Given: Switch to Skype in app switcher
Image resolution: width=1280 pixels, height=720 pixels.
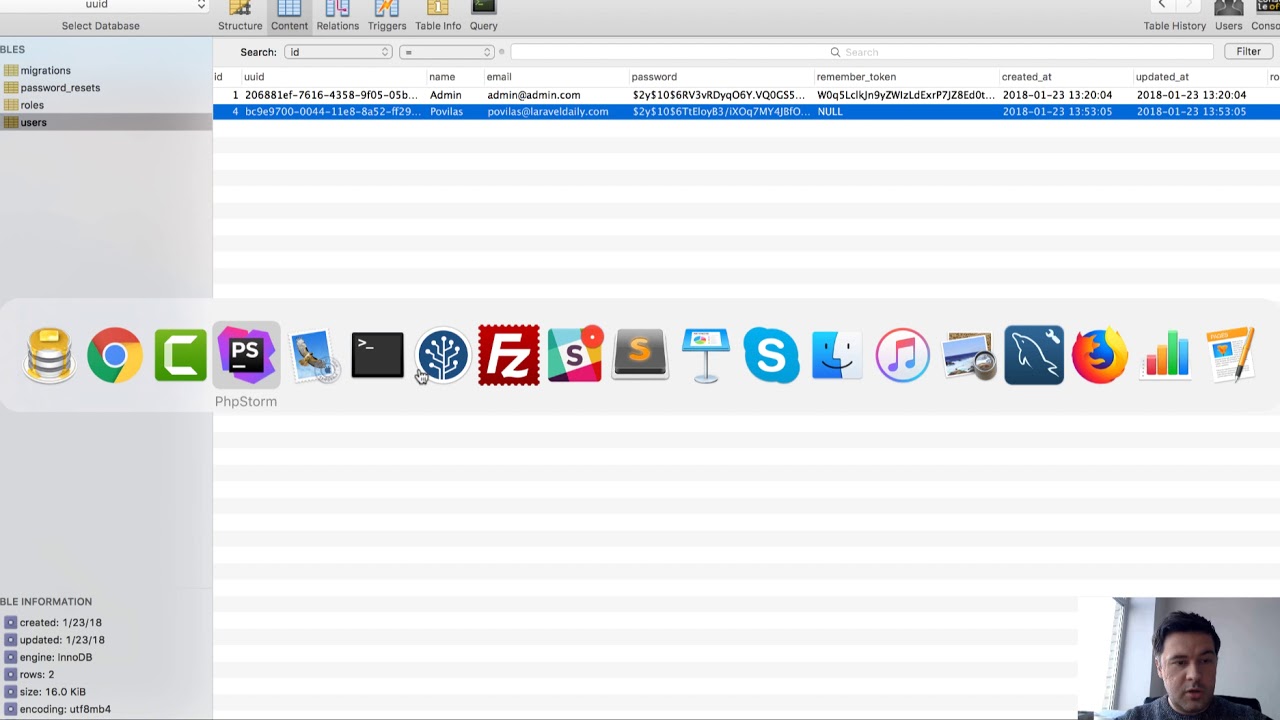Looking at the screenshot, I should coord(771,355).
